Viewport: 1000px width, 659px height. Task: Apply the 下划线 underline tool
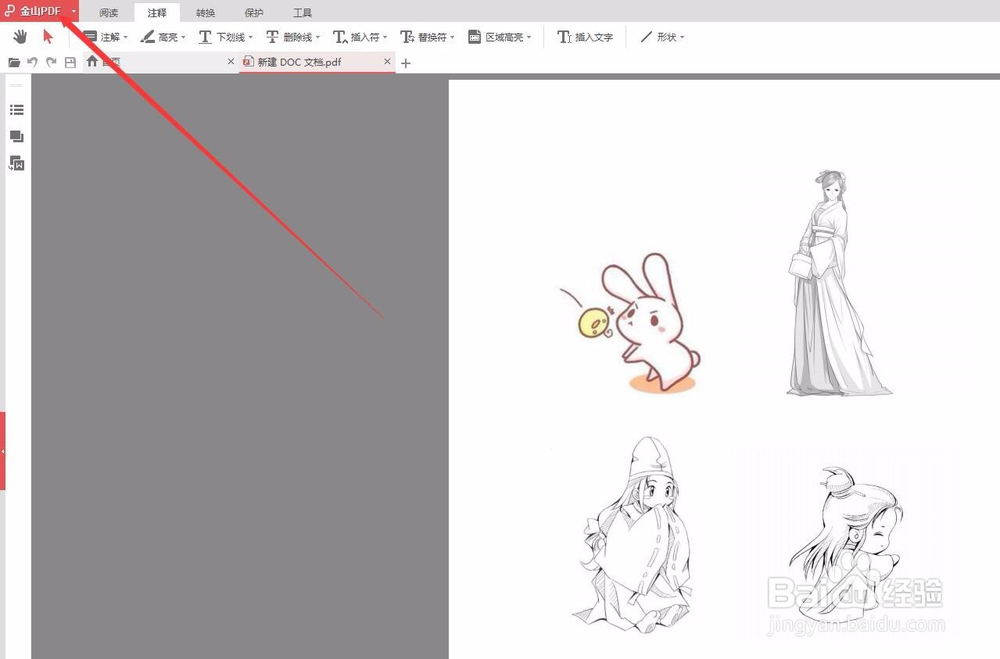[221, 37]
